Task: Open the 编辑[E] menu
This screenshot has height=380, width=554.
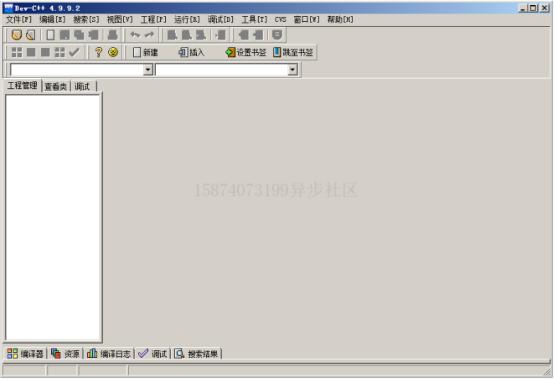Action: [52, 19]
